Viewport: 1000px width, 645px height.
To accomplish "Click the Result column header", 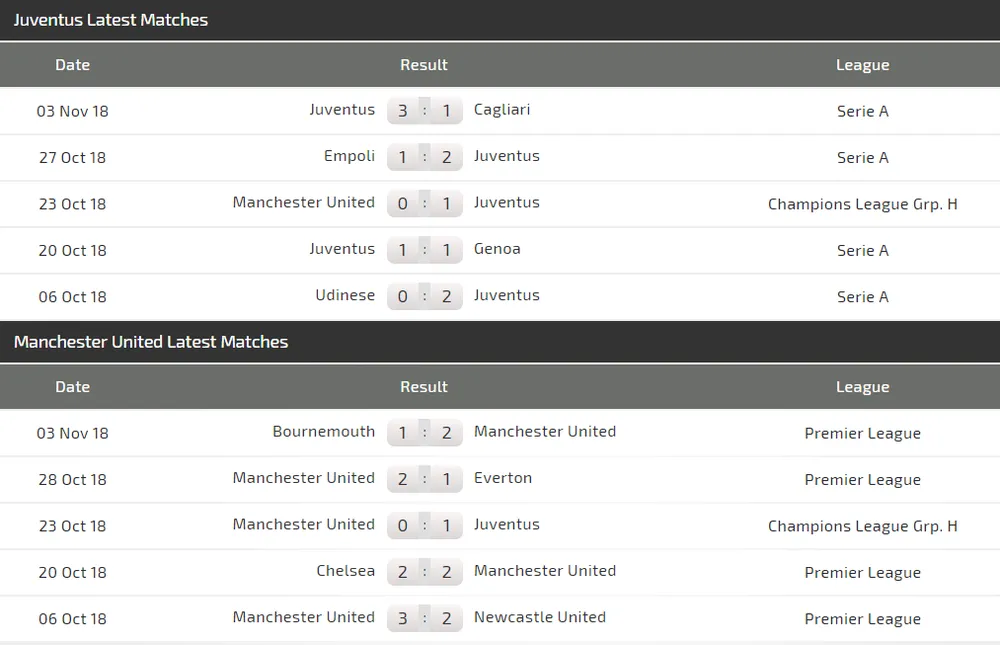I will coord(424,65).
